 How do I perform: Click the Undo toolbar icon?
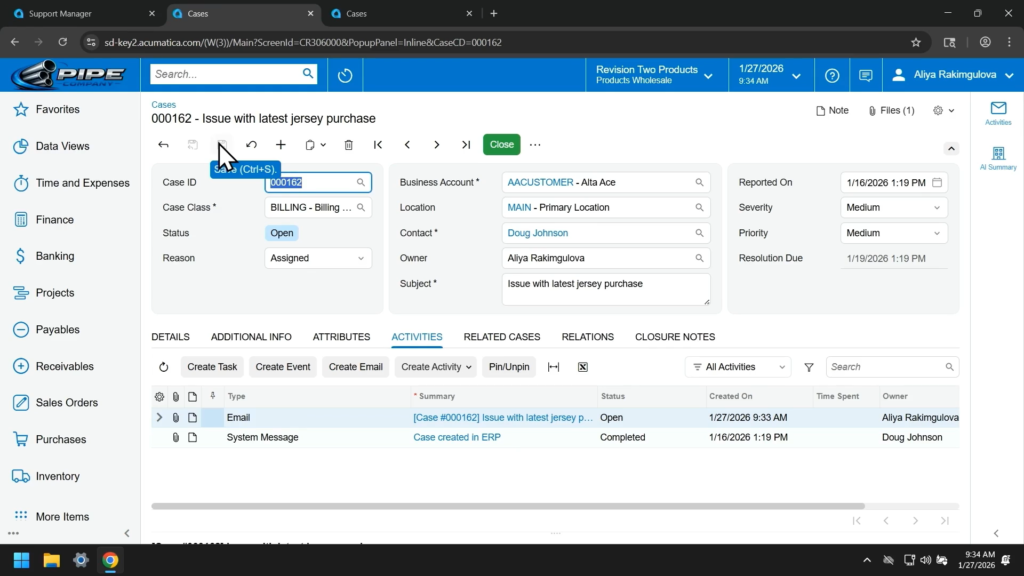[251, 145]
